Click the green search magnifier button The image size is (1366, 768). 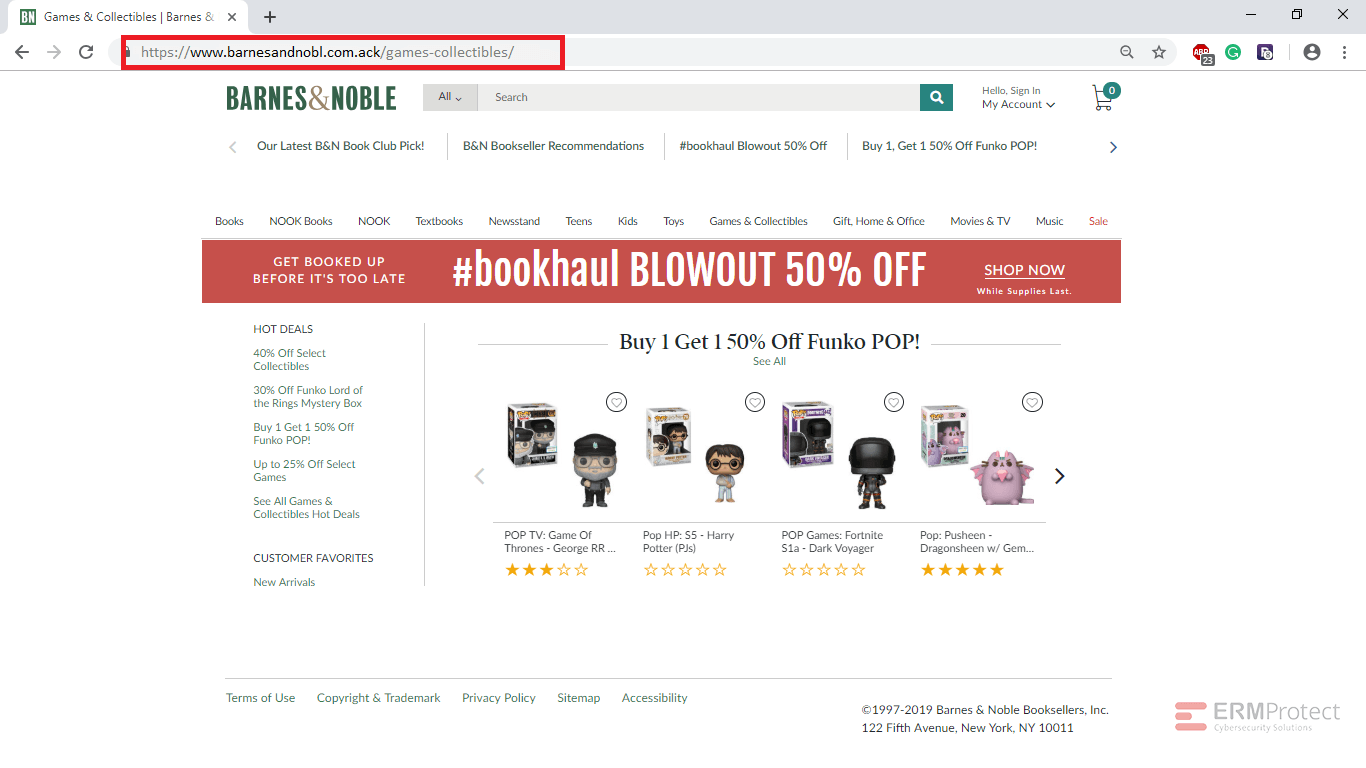(x=936, y=97)
